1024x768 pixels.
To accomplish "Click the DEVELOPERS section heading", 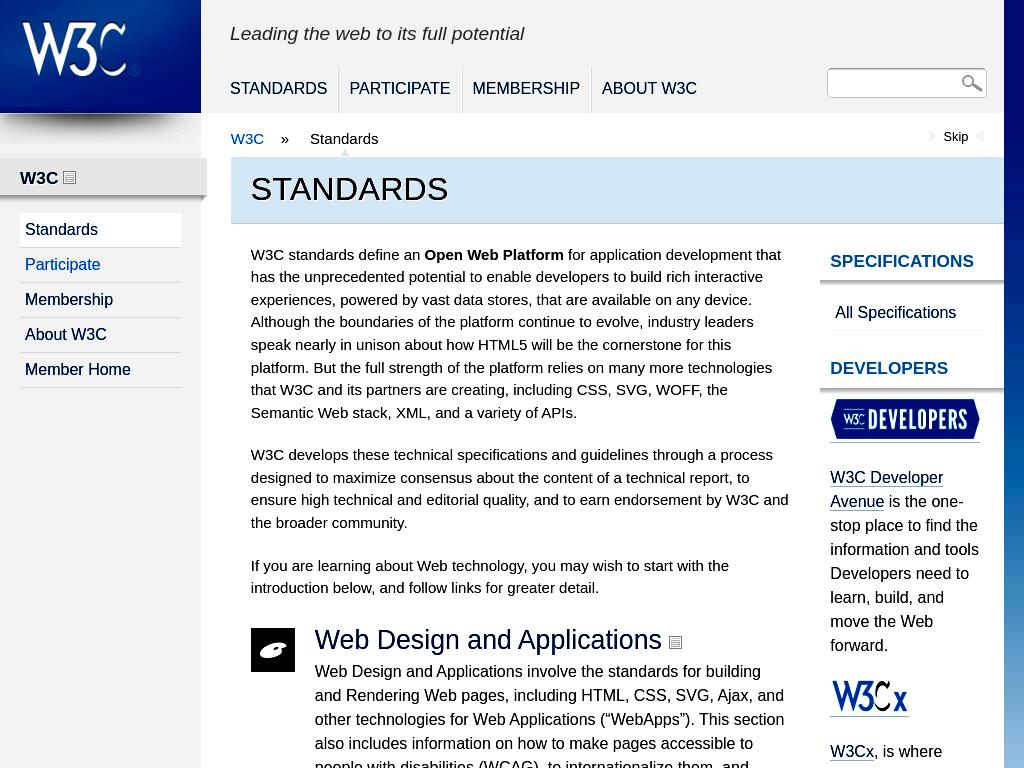I will click(x=888, y=368).
